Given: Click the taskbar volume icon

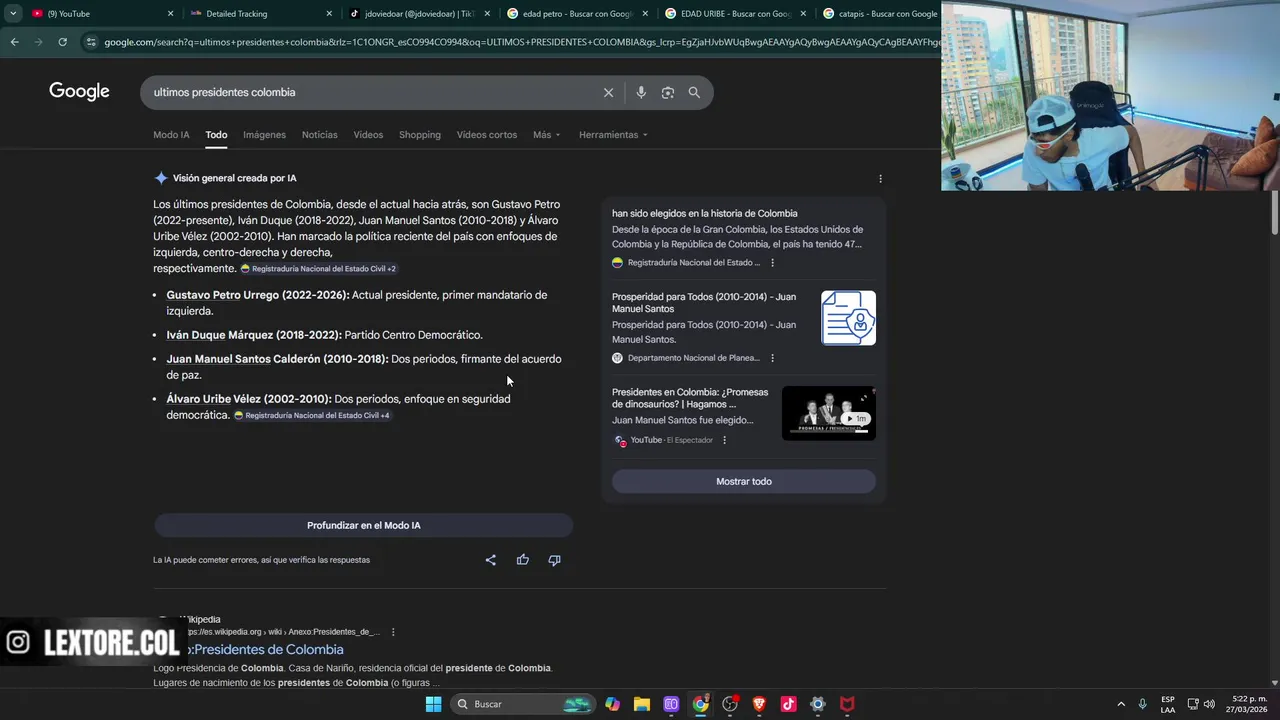Looking at the screenshot, I should pos(1210,704).
